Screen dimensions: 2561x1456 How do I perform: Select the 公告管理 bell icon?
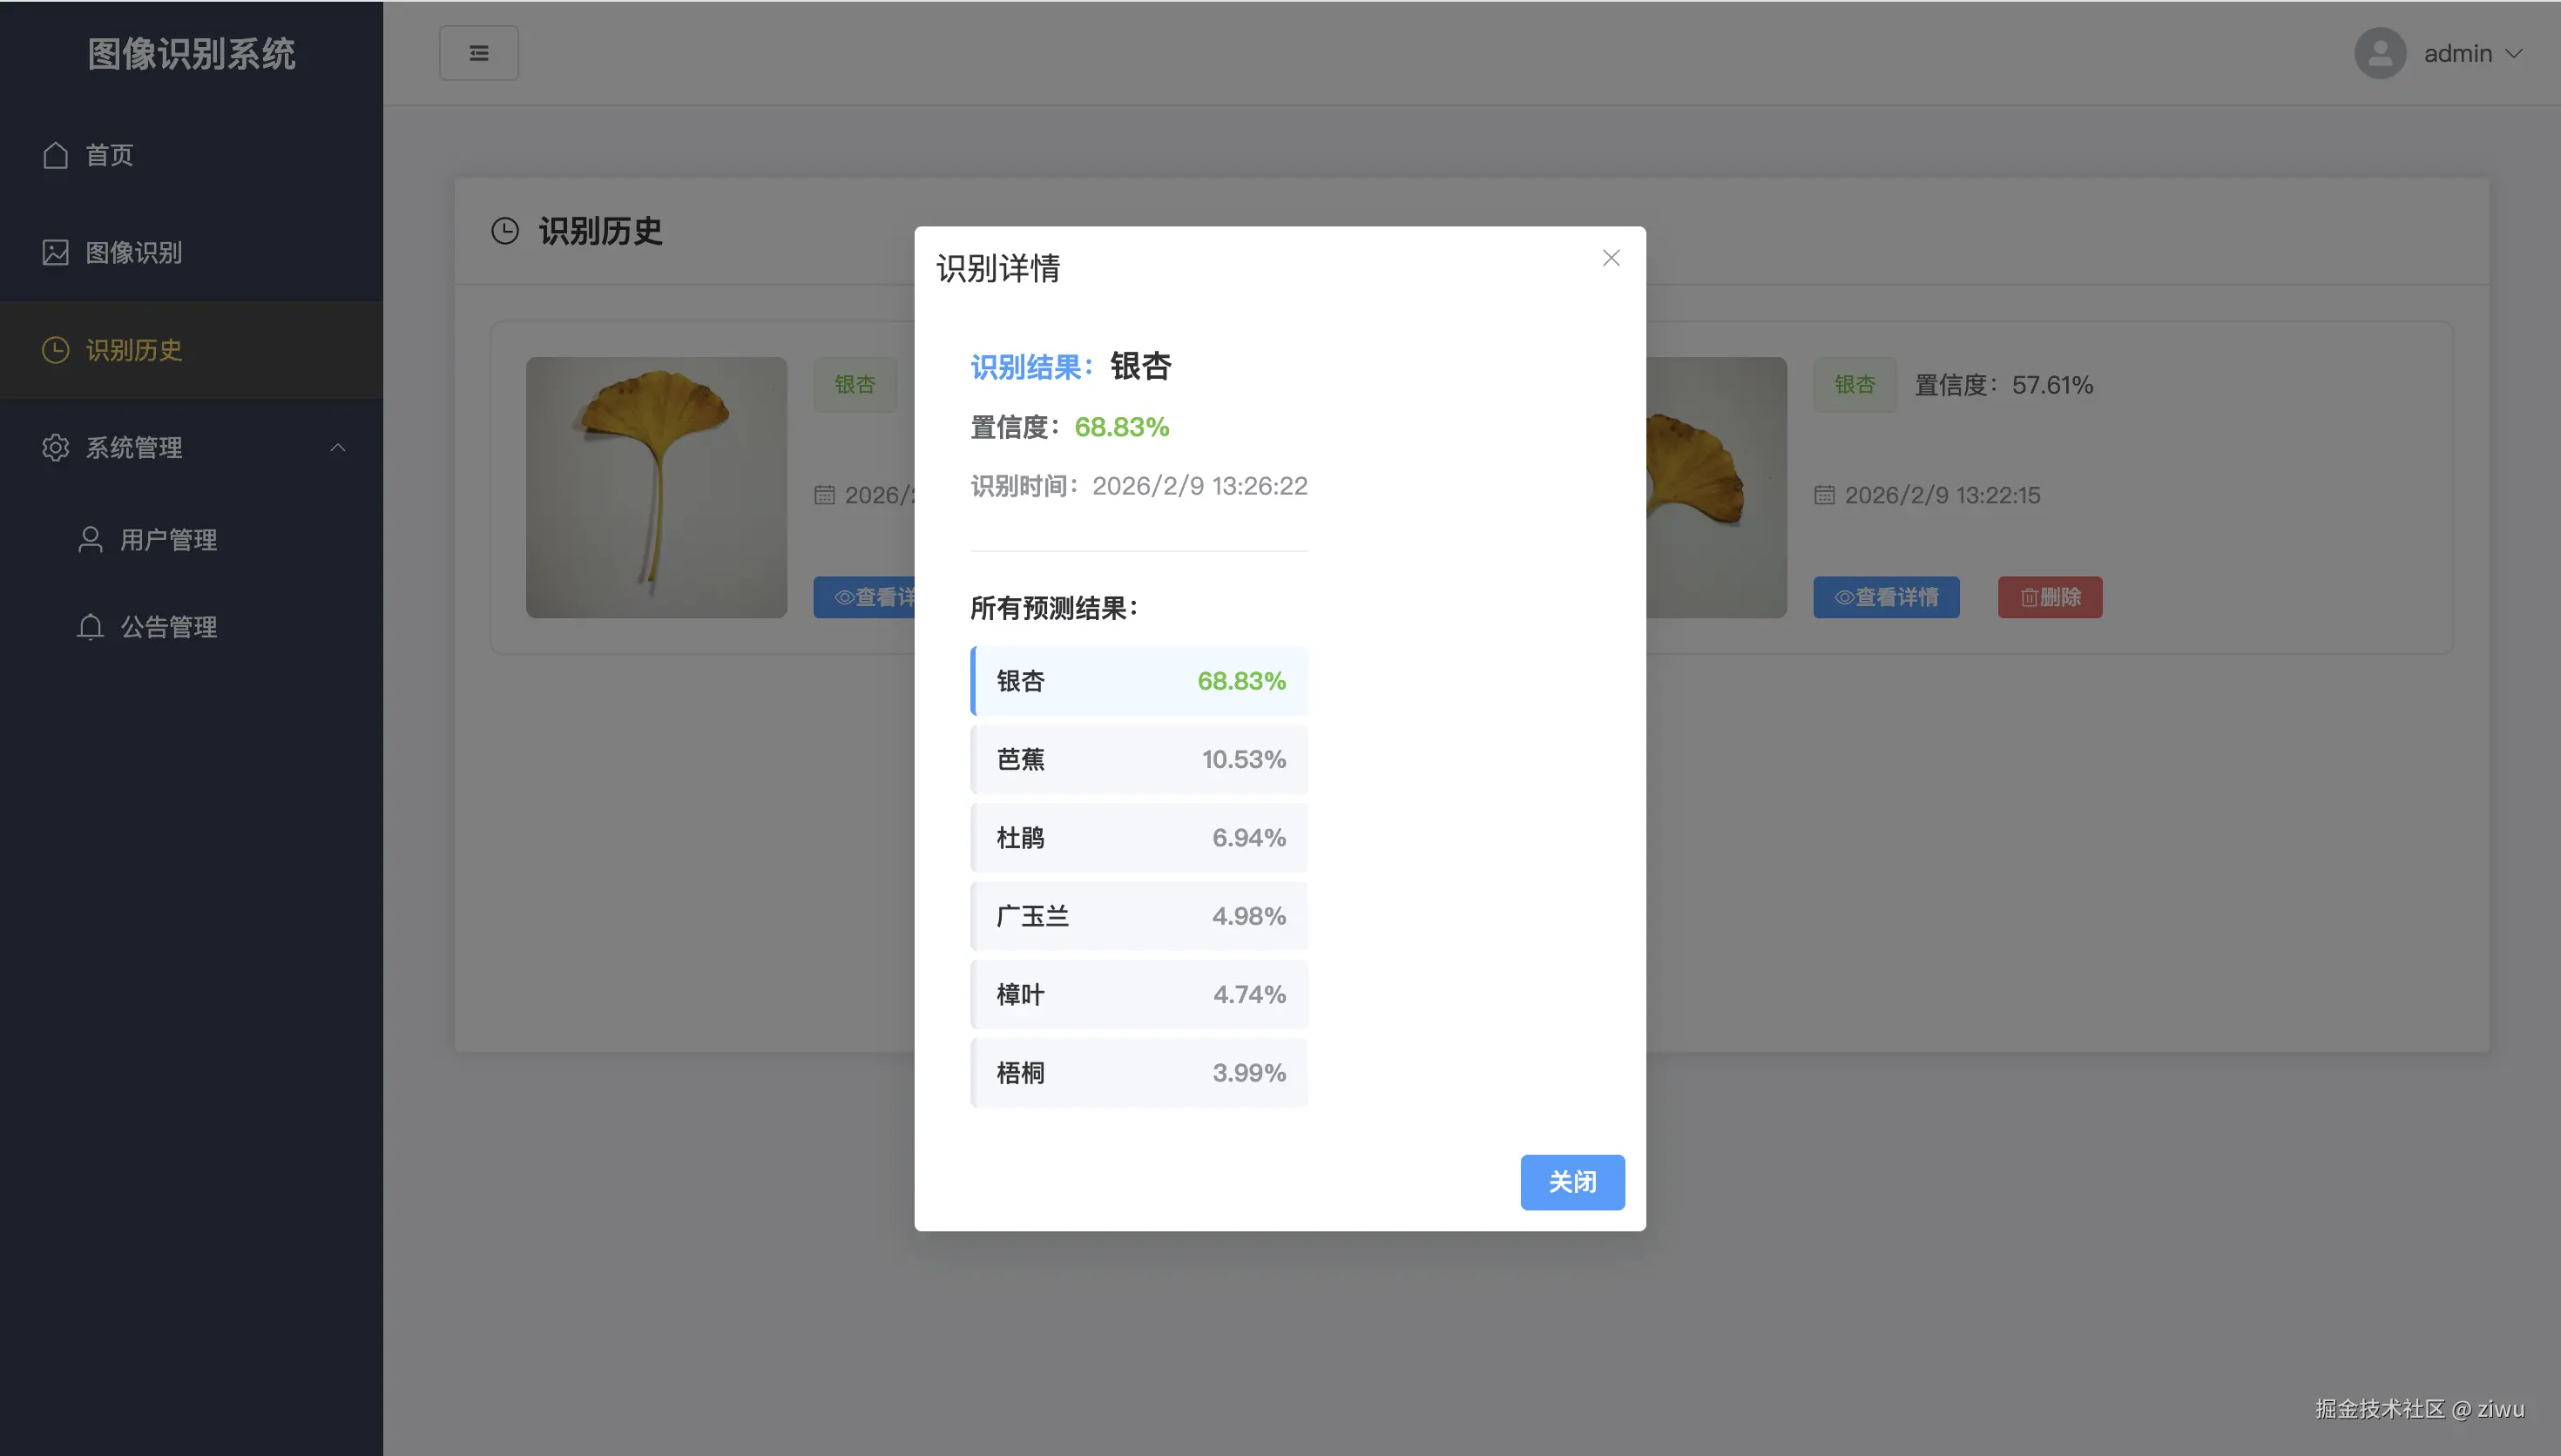(90, 627)
